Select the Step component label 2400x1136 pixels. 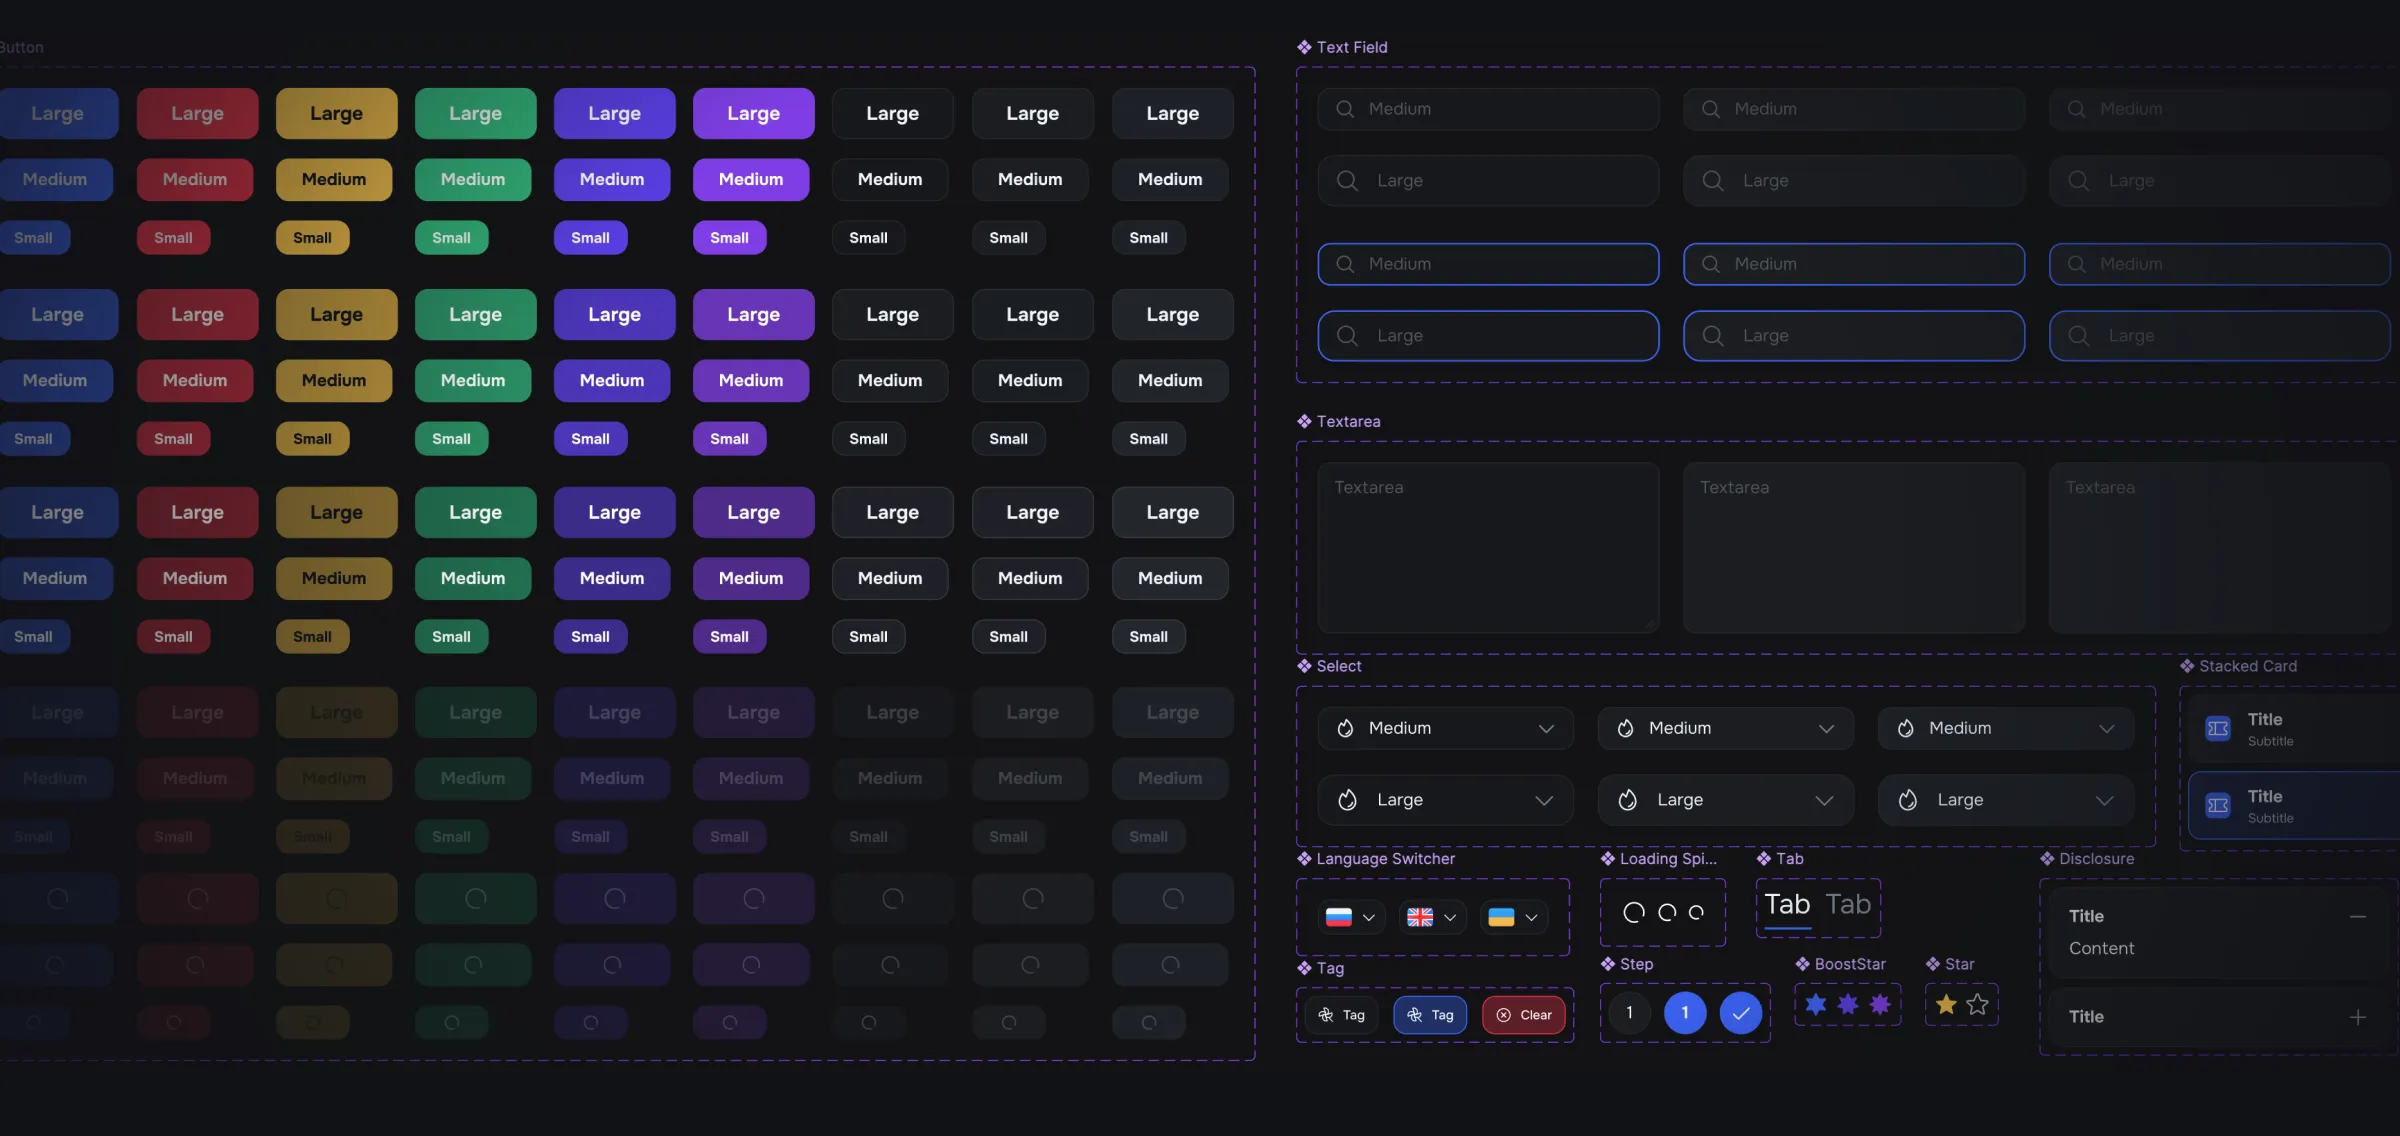pos(1636,964)
